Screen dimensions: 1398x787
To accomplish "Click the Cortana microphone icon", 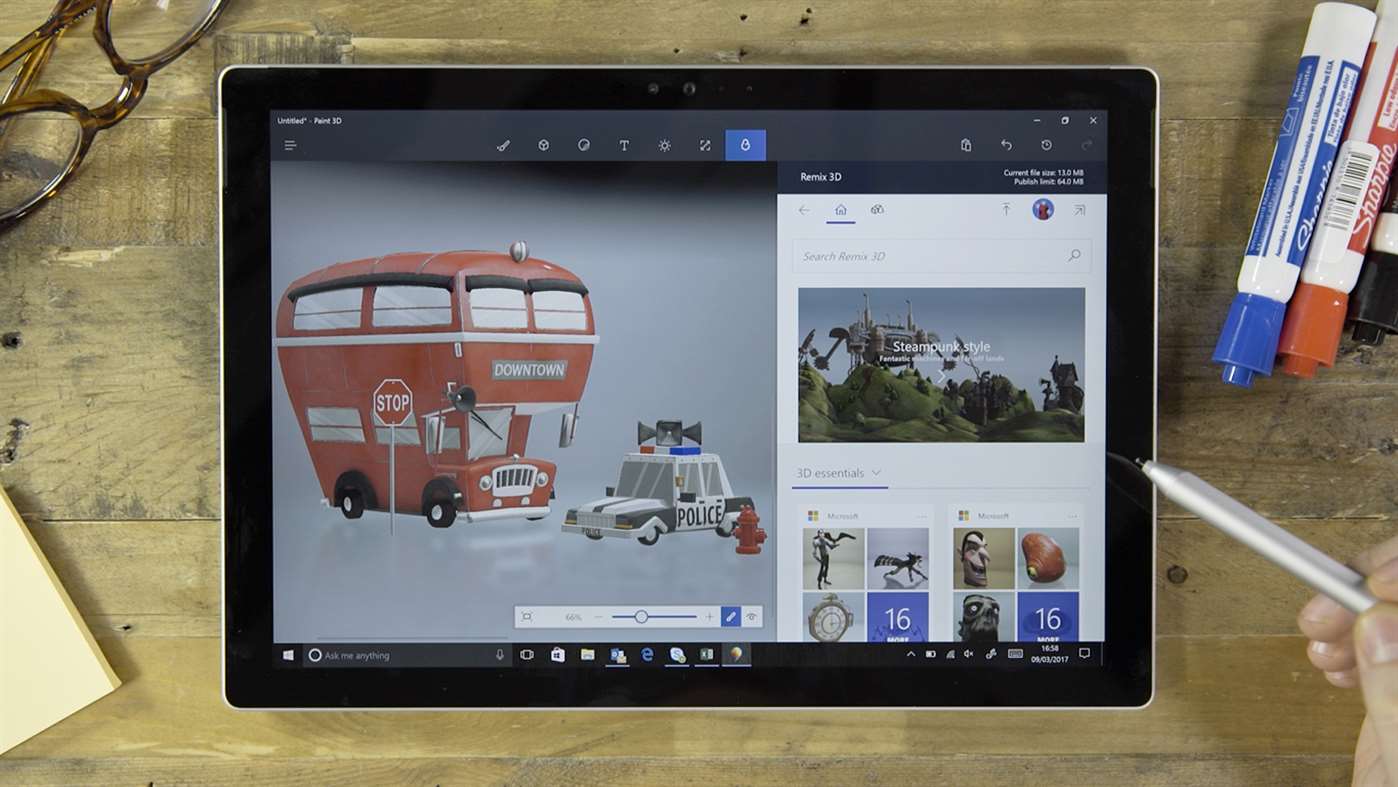I will (x=500, y=655).
